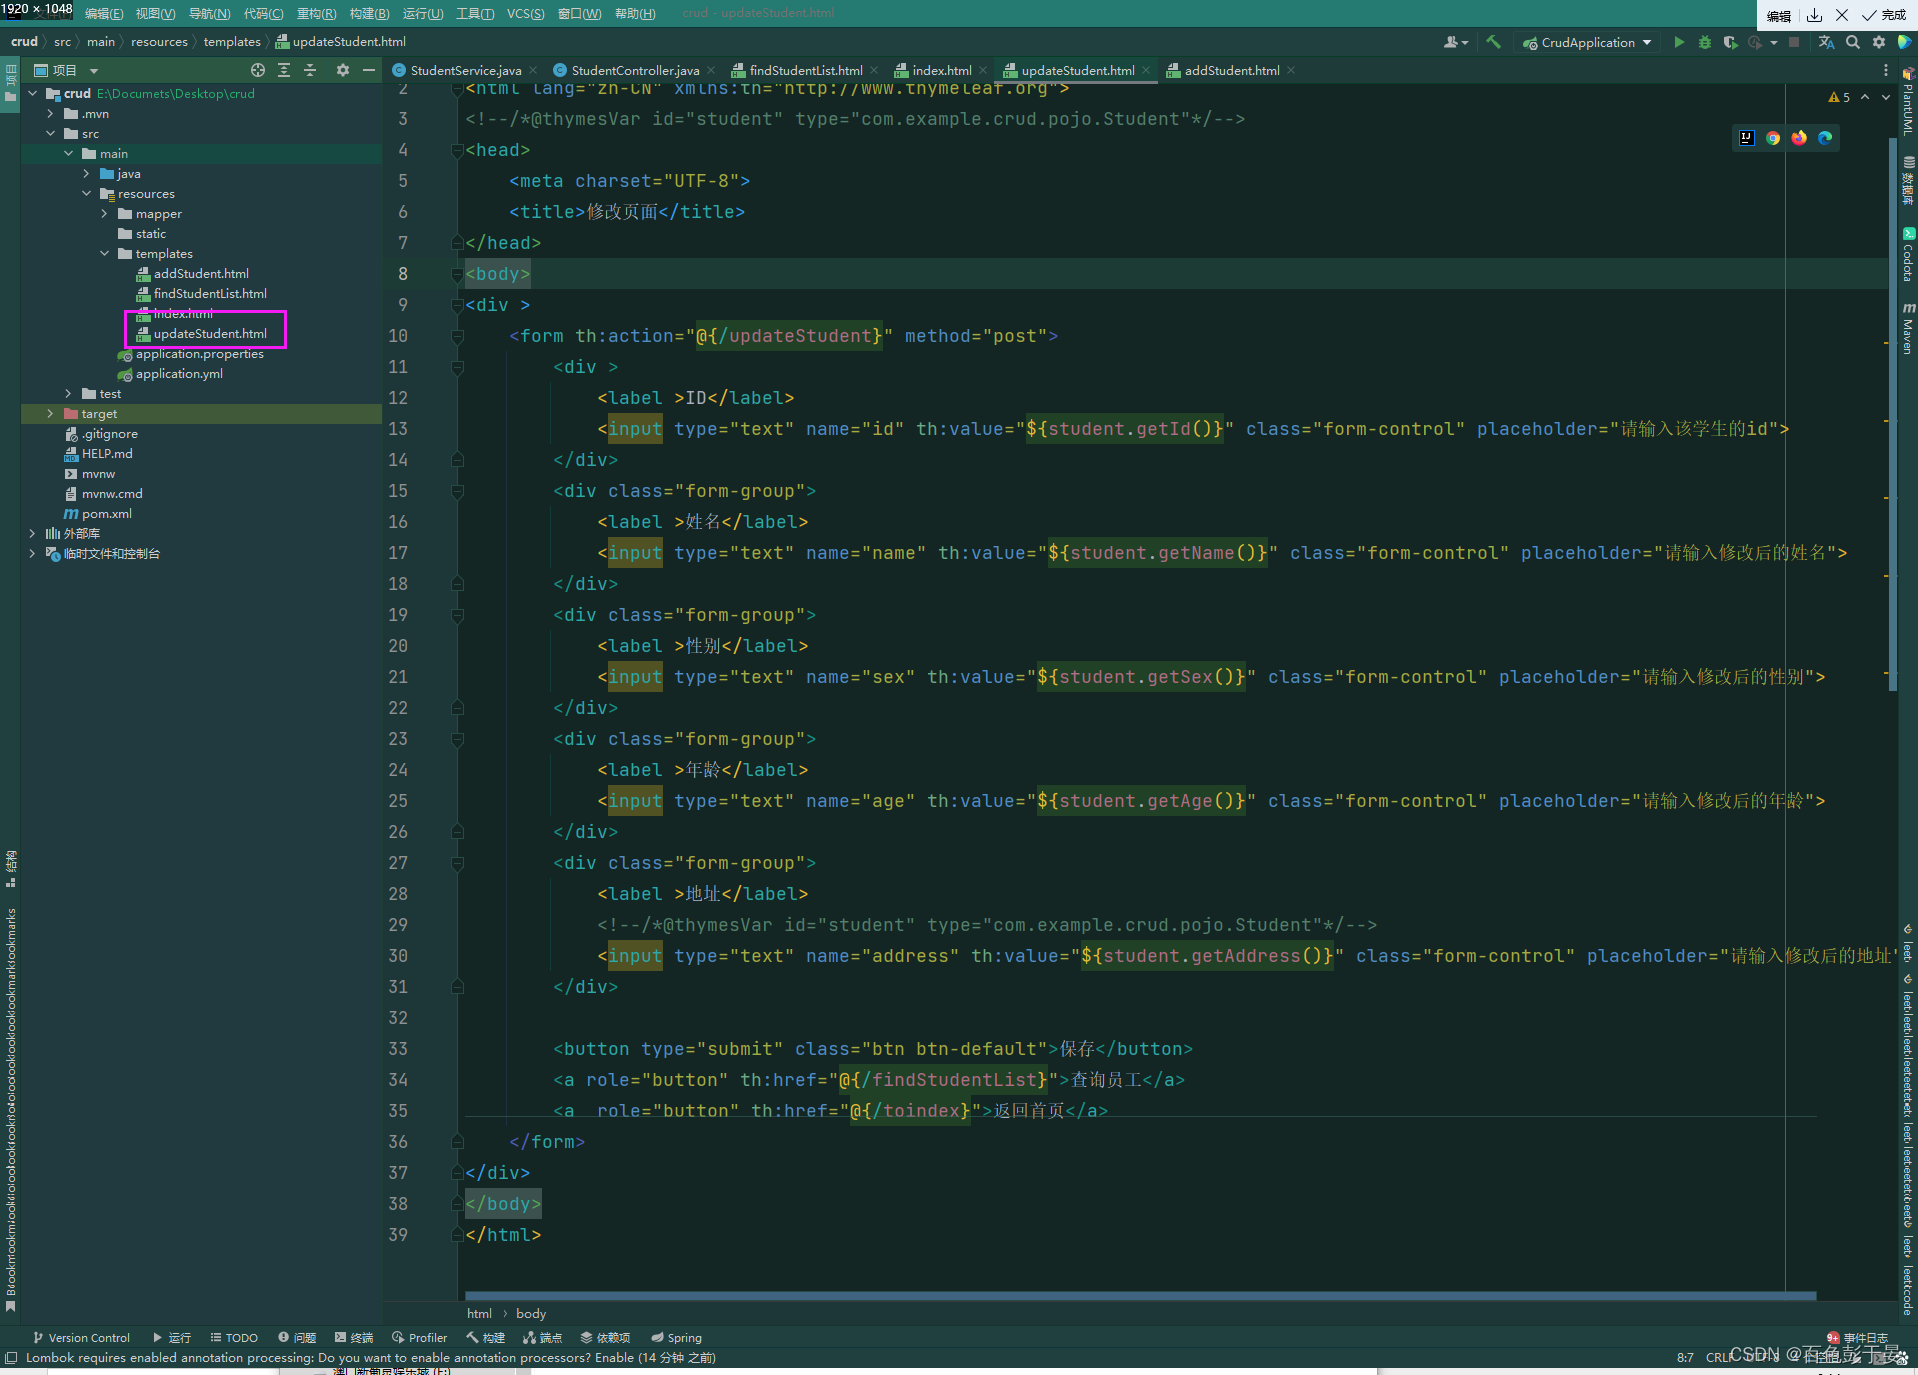The image size is (1918, 1375).
Task: Switch to addStudent.html tab
Action: pos(1231,70)
